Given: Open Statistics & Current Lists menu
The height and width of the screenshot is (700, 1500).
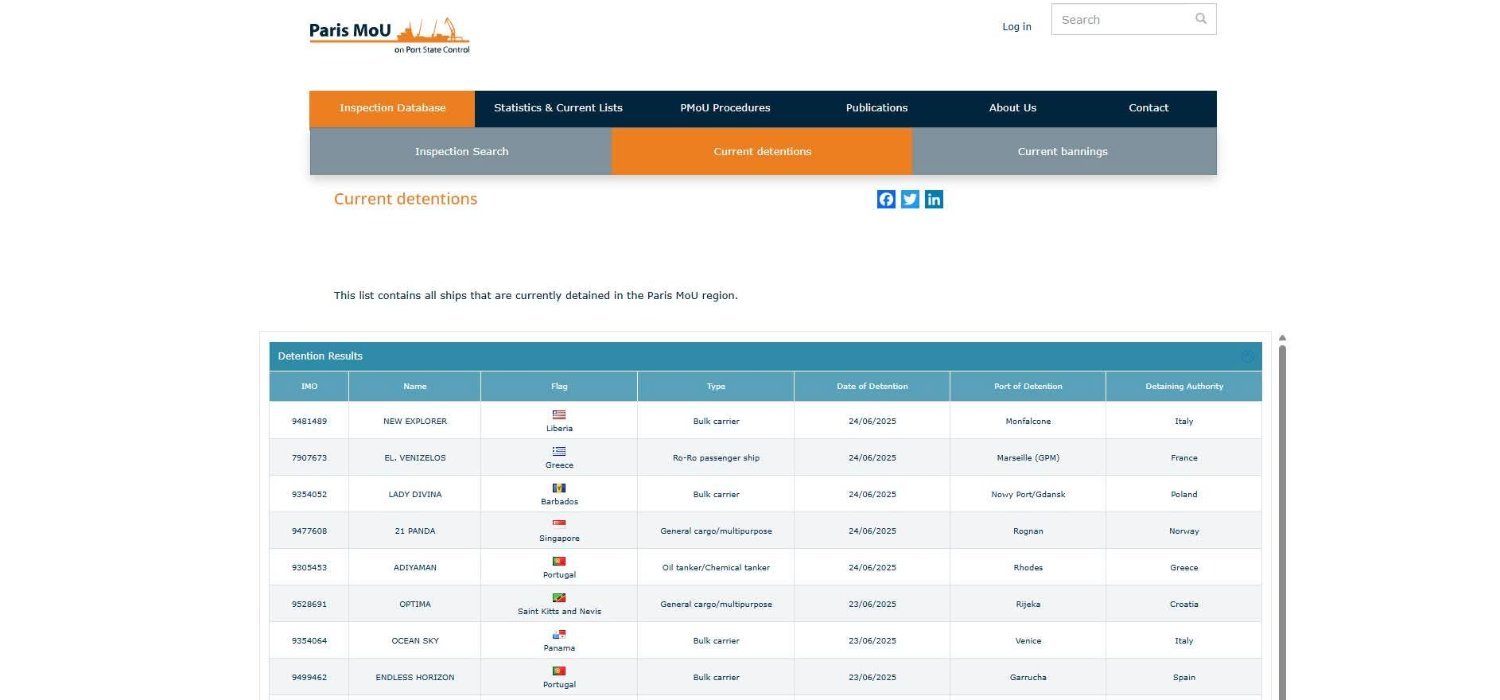Looking at the screenshot, I should coord(558,108).
